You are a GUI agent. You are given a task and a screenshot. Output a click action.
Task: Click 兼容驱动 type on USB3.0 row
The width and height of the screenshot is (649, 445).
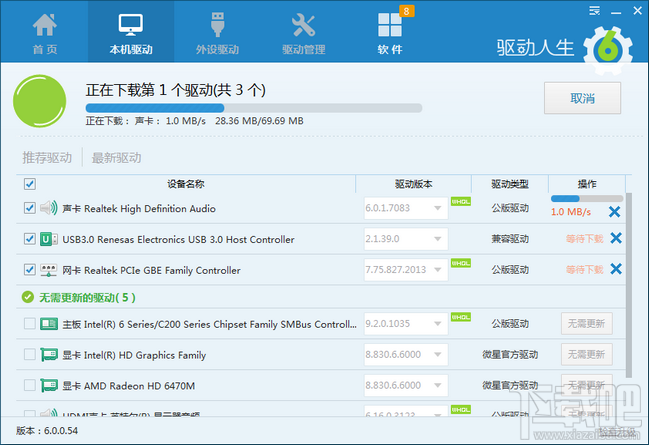510,239
